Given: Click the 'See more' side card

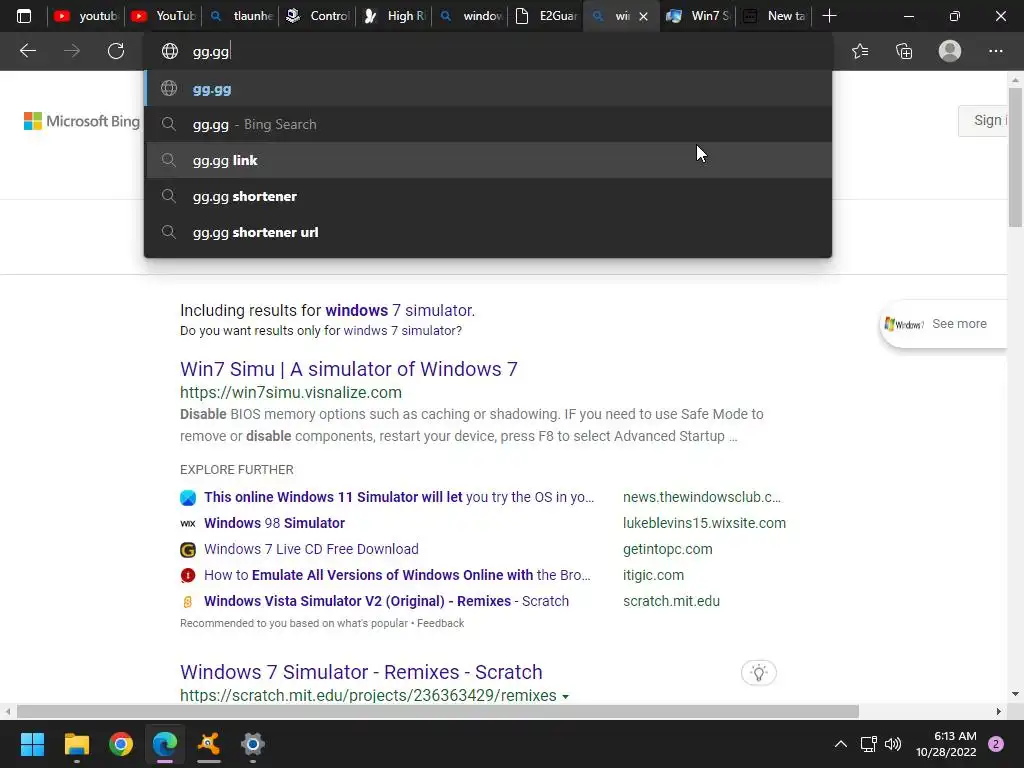Looking at the screenshot, I should 944,324.
